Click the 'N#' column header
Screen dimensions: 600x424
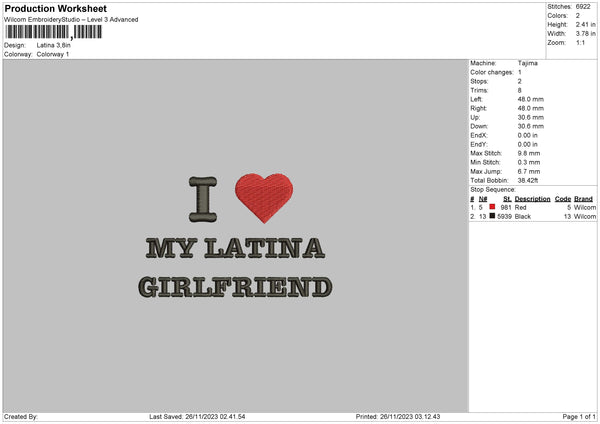pos(483,199)
